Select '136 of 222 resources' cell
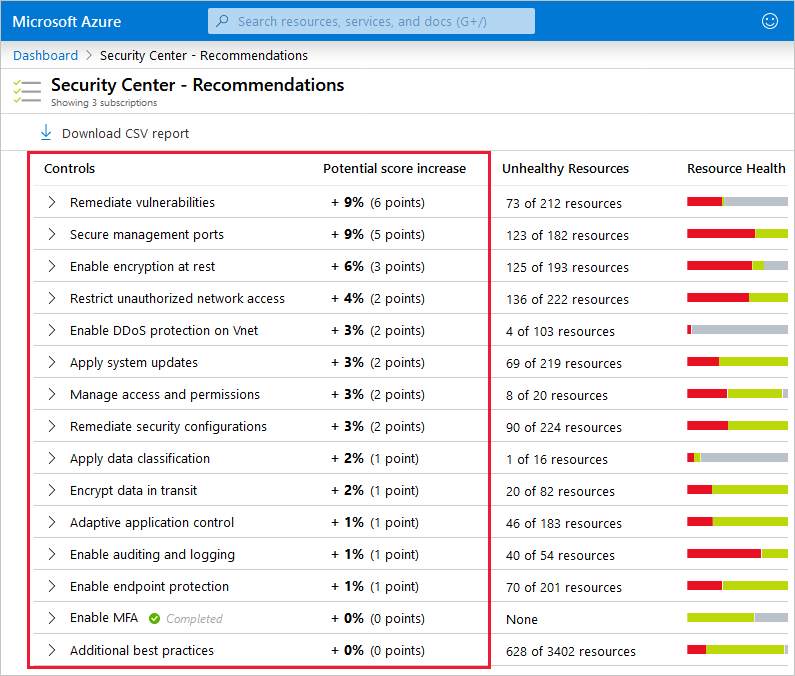Image resolution: width=795 pixels, height=676 pixels. 567,299
